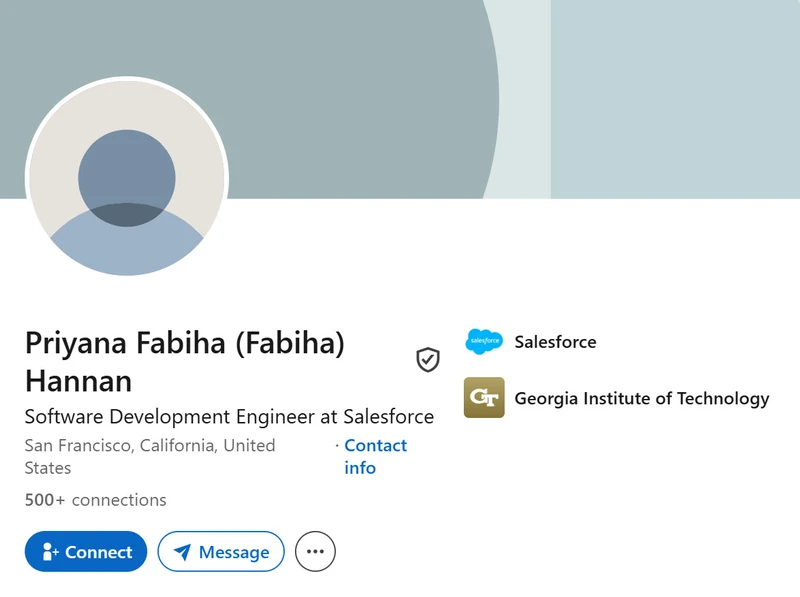Open Georgia Institute of Technology link

[642, 399]
